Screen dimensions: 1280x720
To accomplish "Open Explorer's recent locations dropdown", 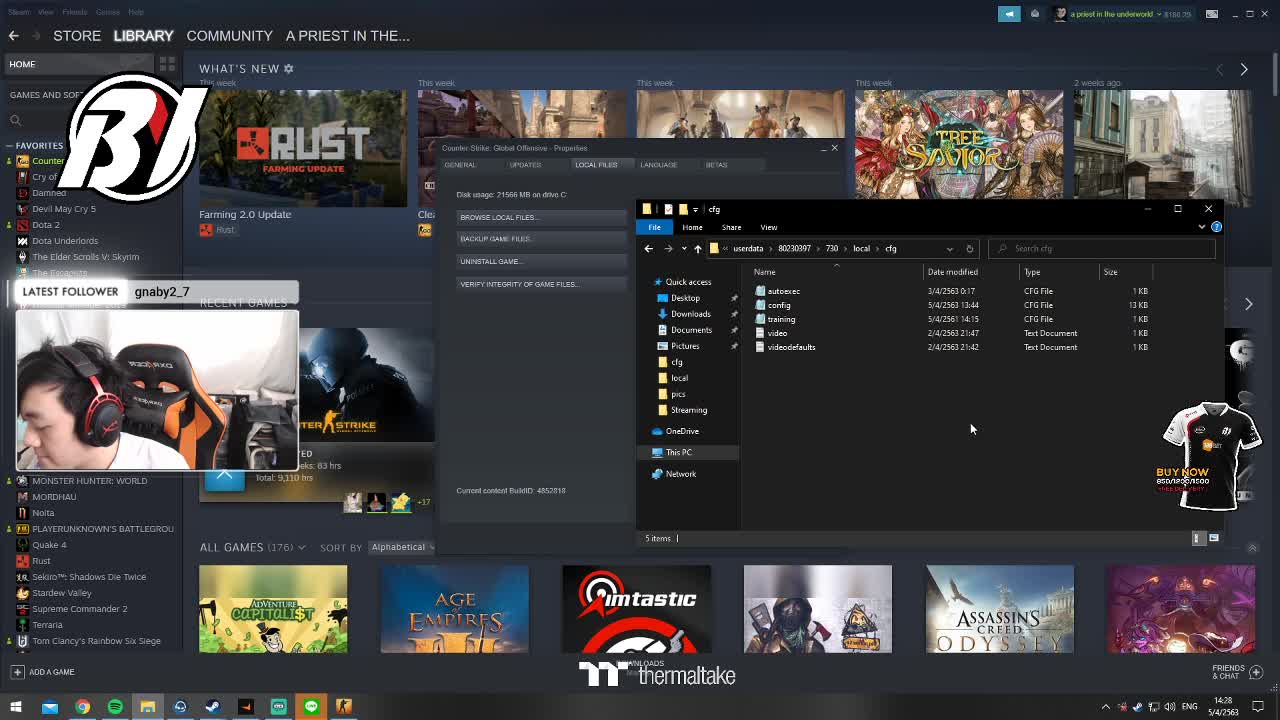I will (684, 249).
